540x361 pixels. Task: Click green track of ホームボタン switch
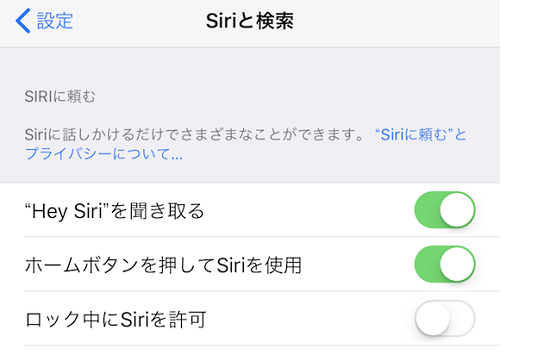[x=426, y=264]
